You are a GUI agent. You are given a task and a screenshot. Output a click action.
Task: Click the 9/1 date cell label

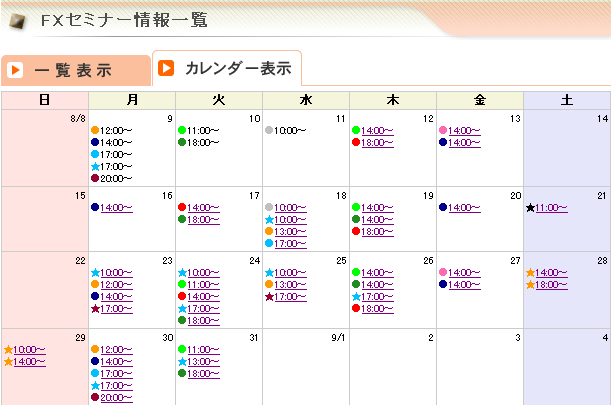tap(338, 337)
